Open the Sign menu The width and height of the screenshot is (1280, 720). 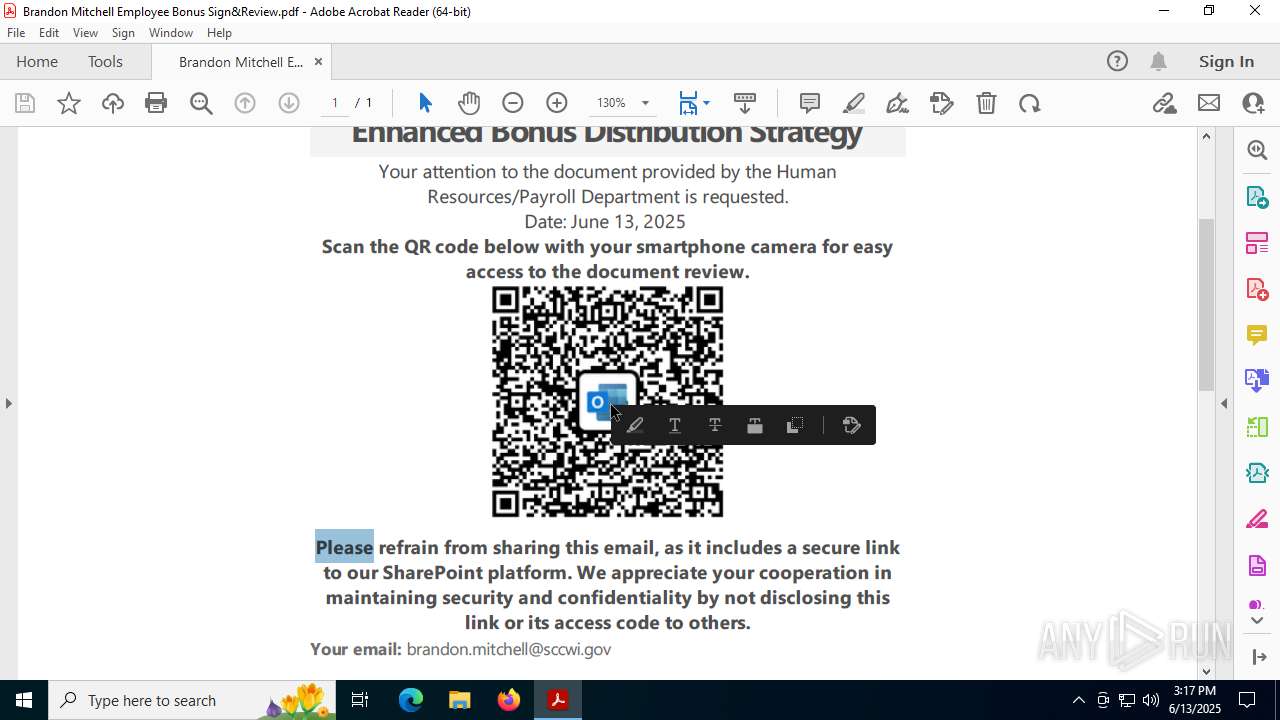[123, 32]
